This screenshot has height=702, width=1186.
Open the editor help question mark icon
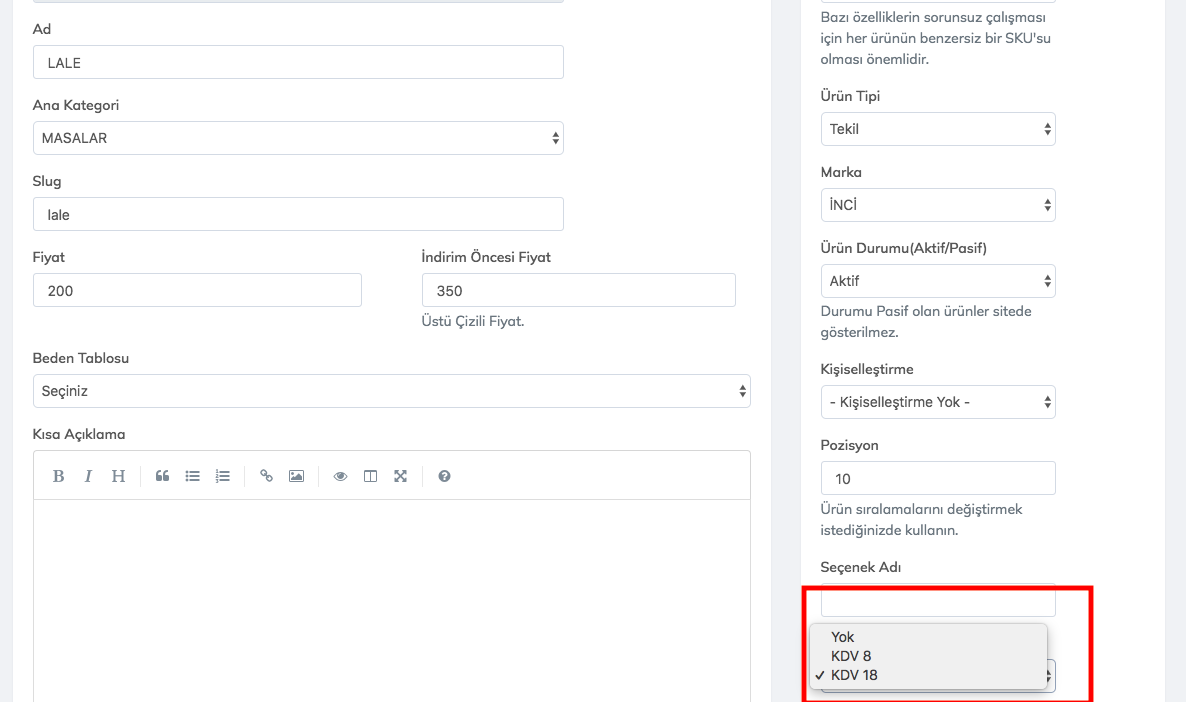(444, 476)
